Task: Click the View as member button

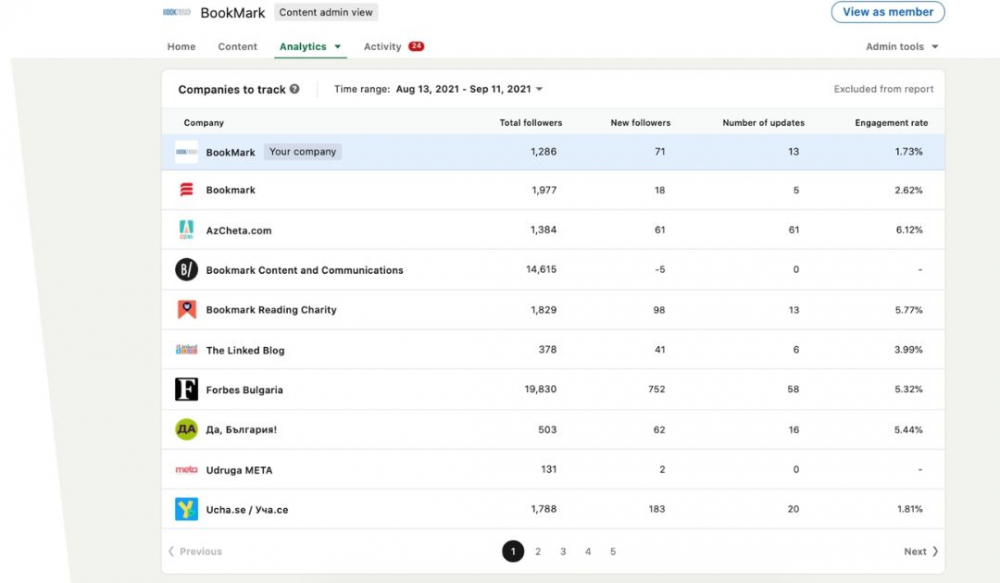Action: [888, 12]
